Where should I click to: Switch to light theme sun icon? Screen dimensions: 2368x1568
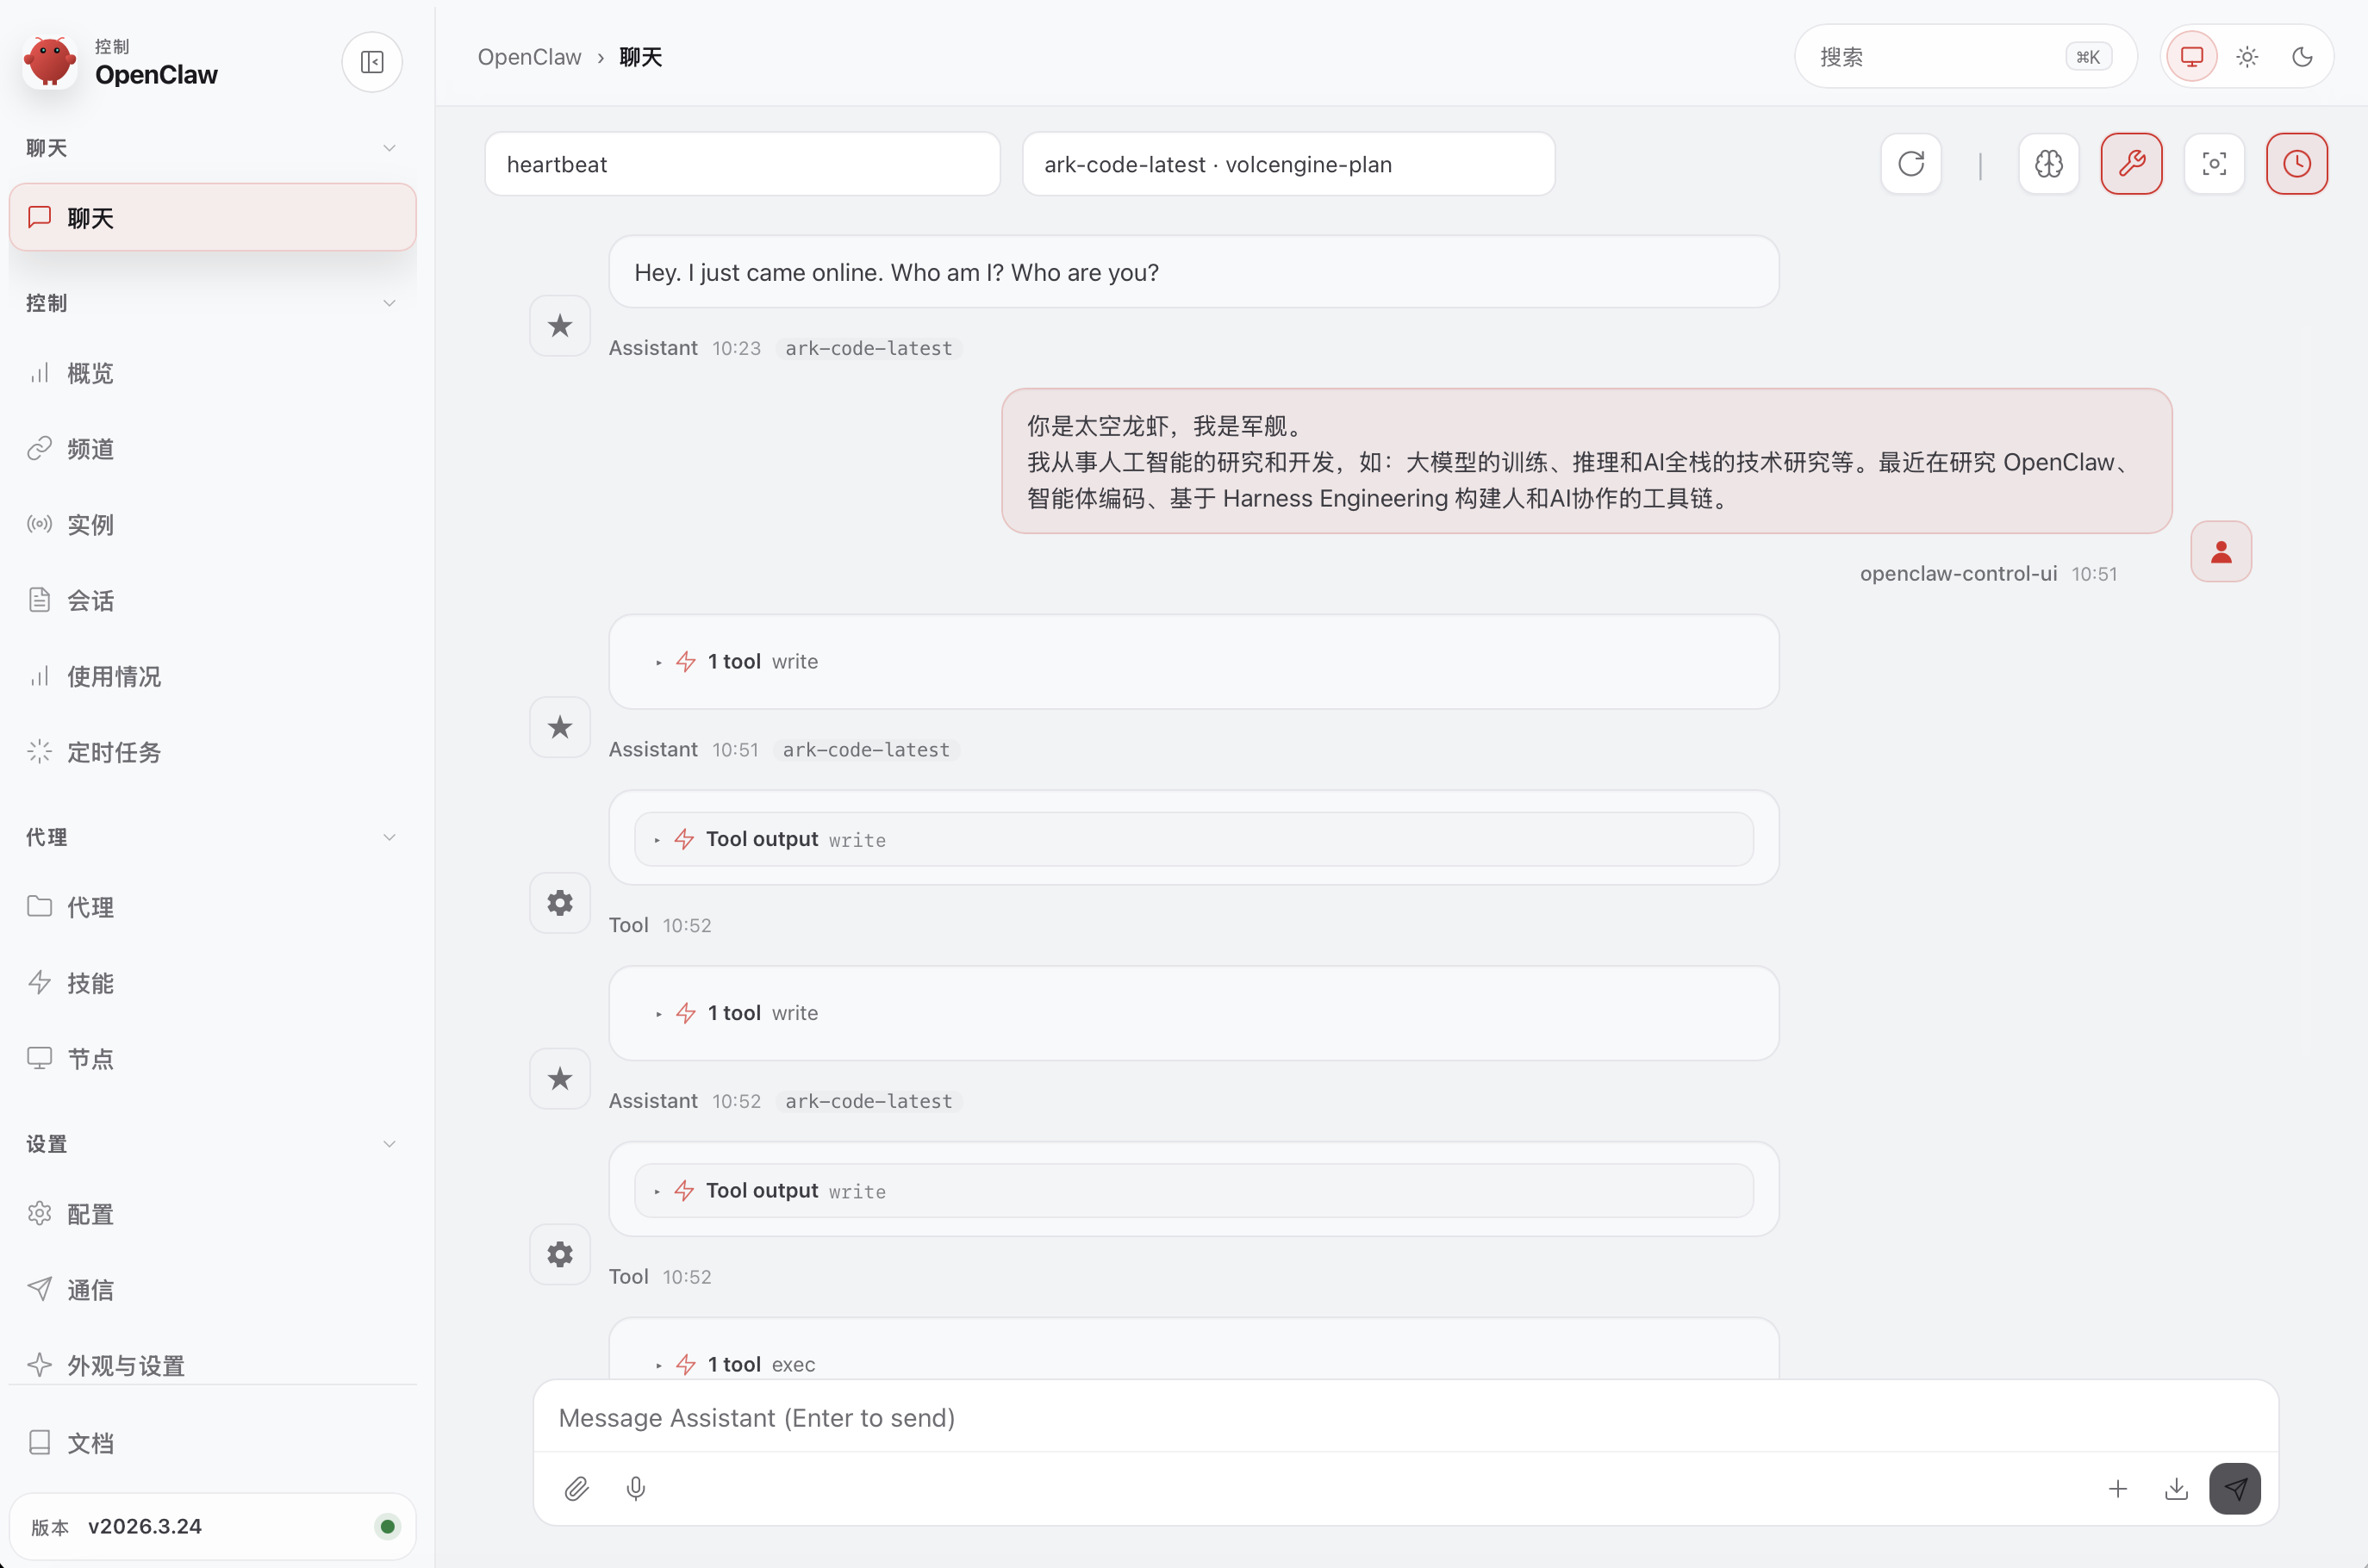tap(2247, 57)
